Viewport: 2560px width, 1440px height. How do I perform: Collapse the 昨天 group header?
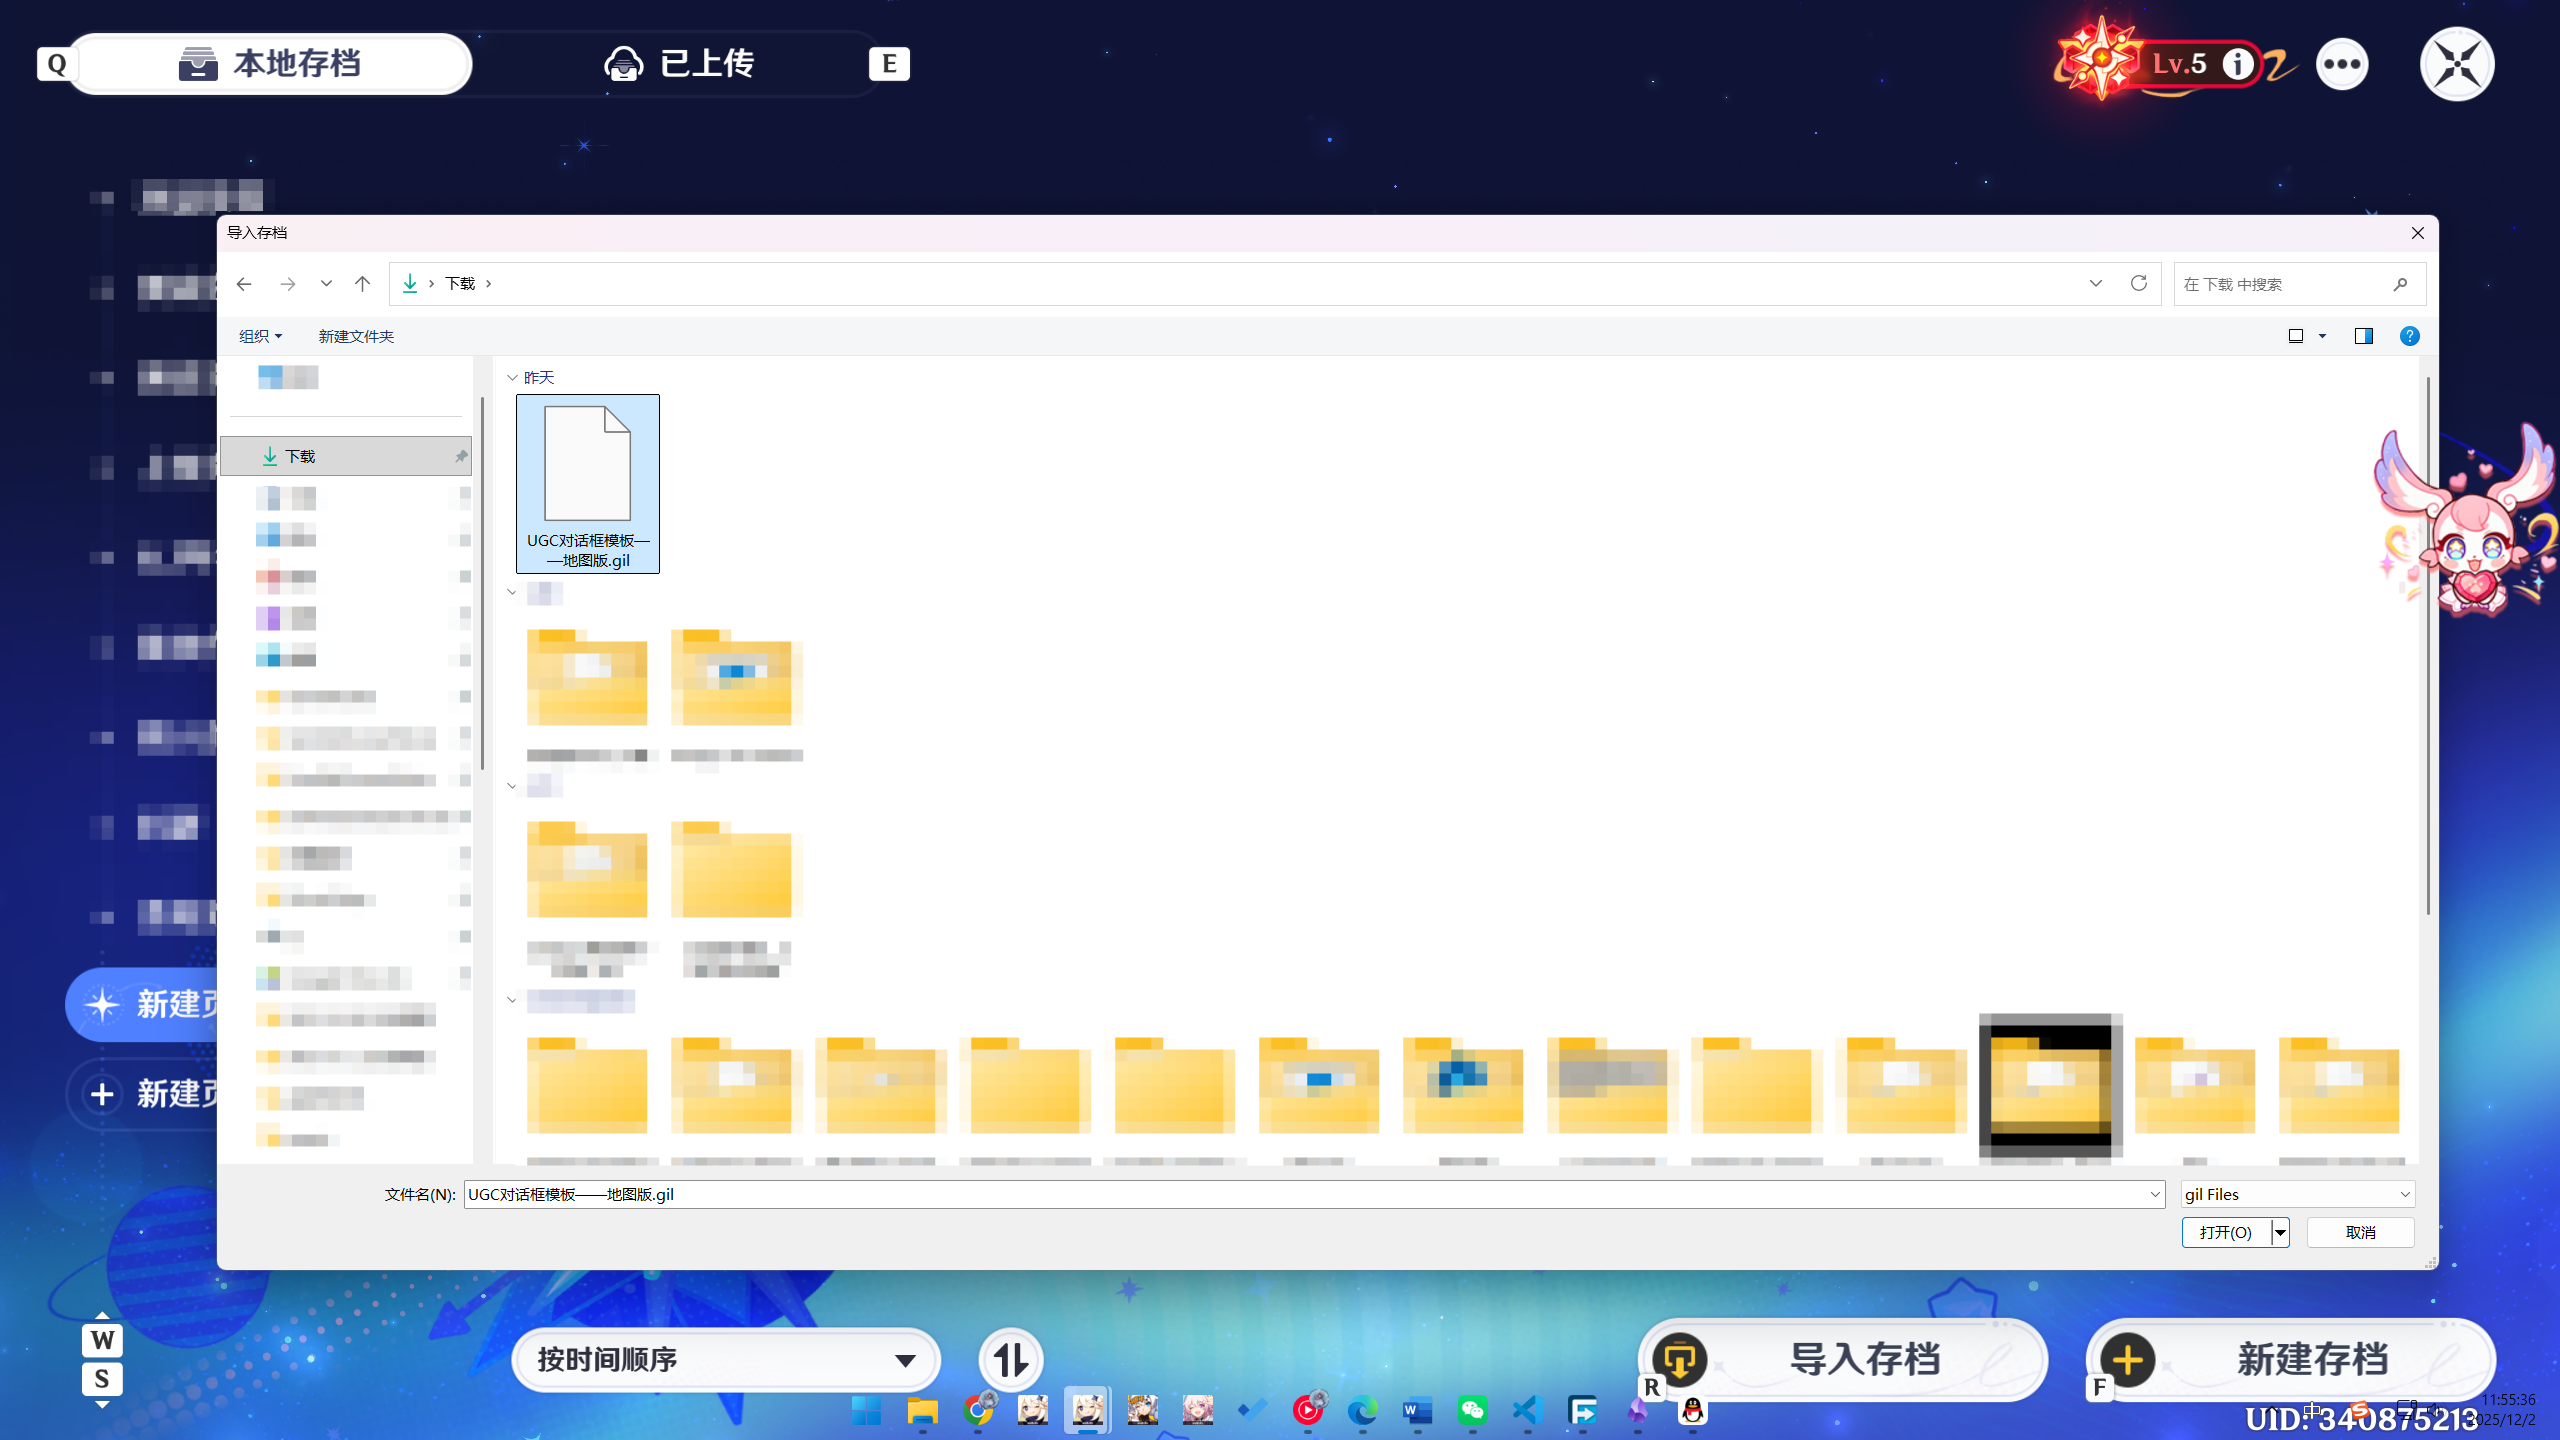click(x=512, y=378)
